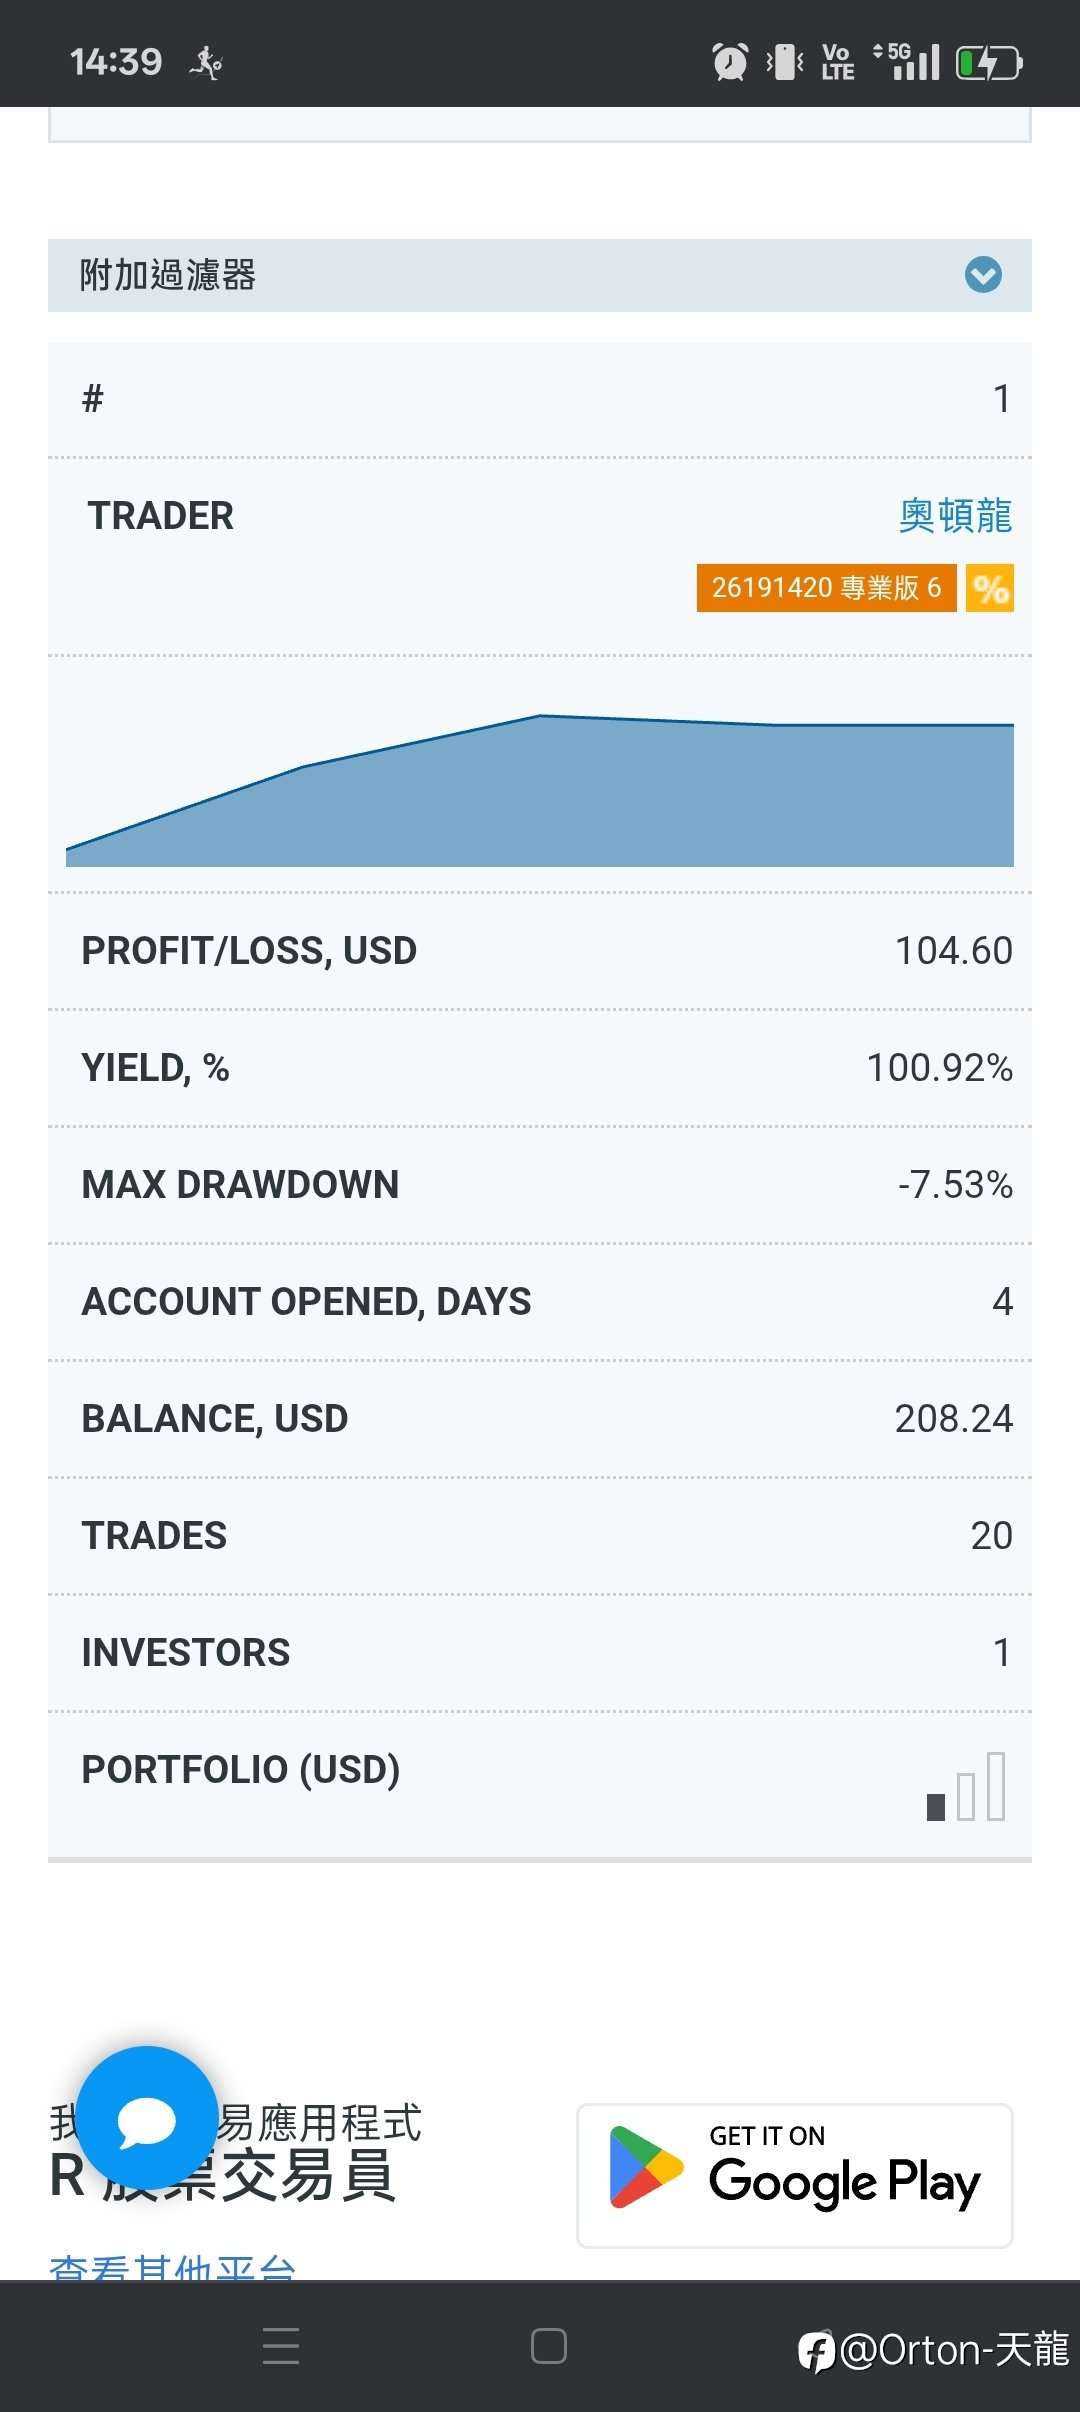The height and width of the screenshot is (2412, 1080).
Task: Select the YIELD, % row
Action: pos(540,1068)
